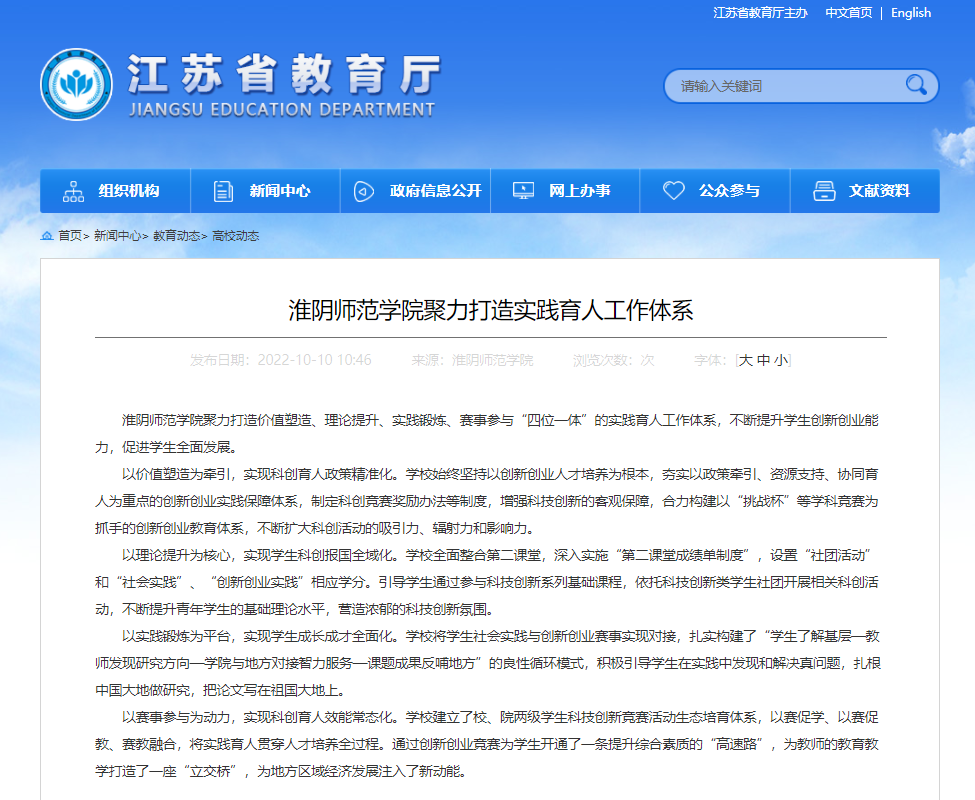Click the 江苏省教育厅 site title text
Screen dimensions: 975x800
pos(284,74)
